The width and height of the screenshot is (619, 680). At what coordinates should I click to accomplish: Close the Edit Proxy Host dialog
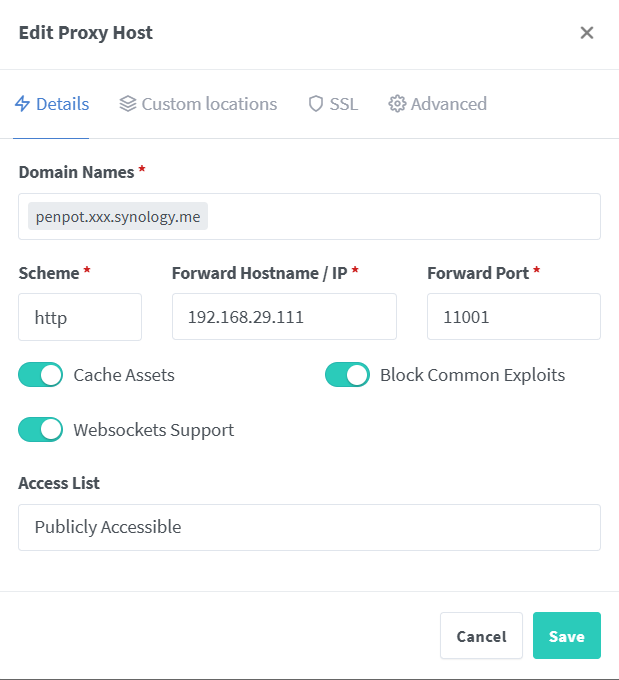click(x=587, y=33)
